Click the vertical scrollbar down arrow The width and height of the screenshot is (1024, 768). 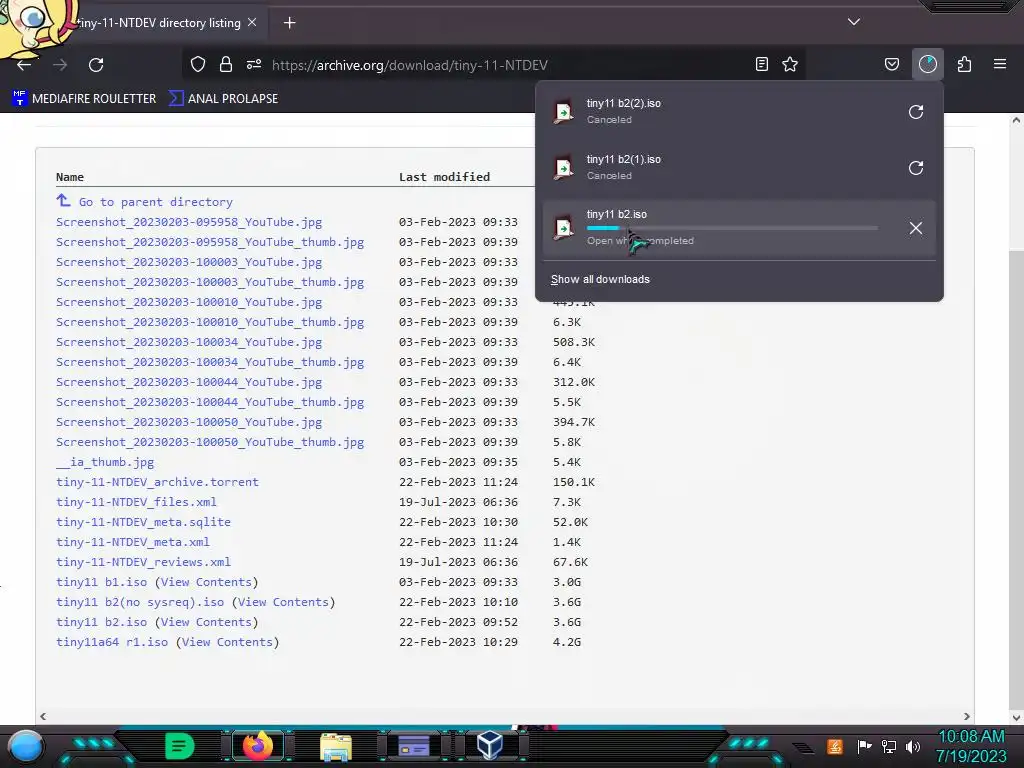pyautogui.click(x=1016, y=717)
